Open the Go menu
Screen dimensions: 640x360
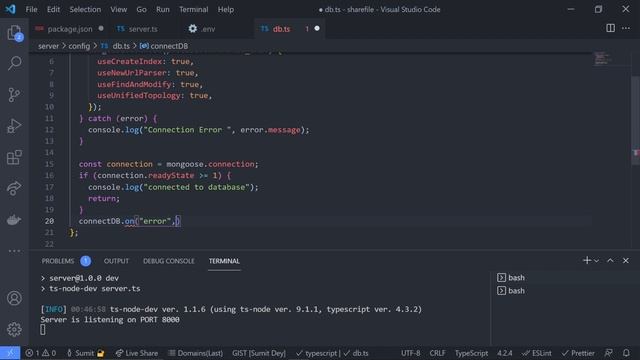141,9
